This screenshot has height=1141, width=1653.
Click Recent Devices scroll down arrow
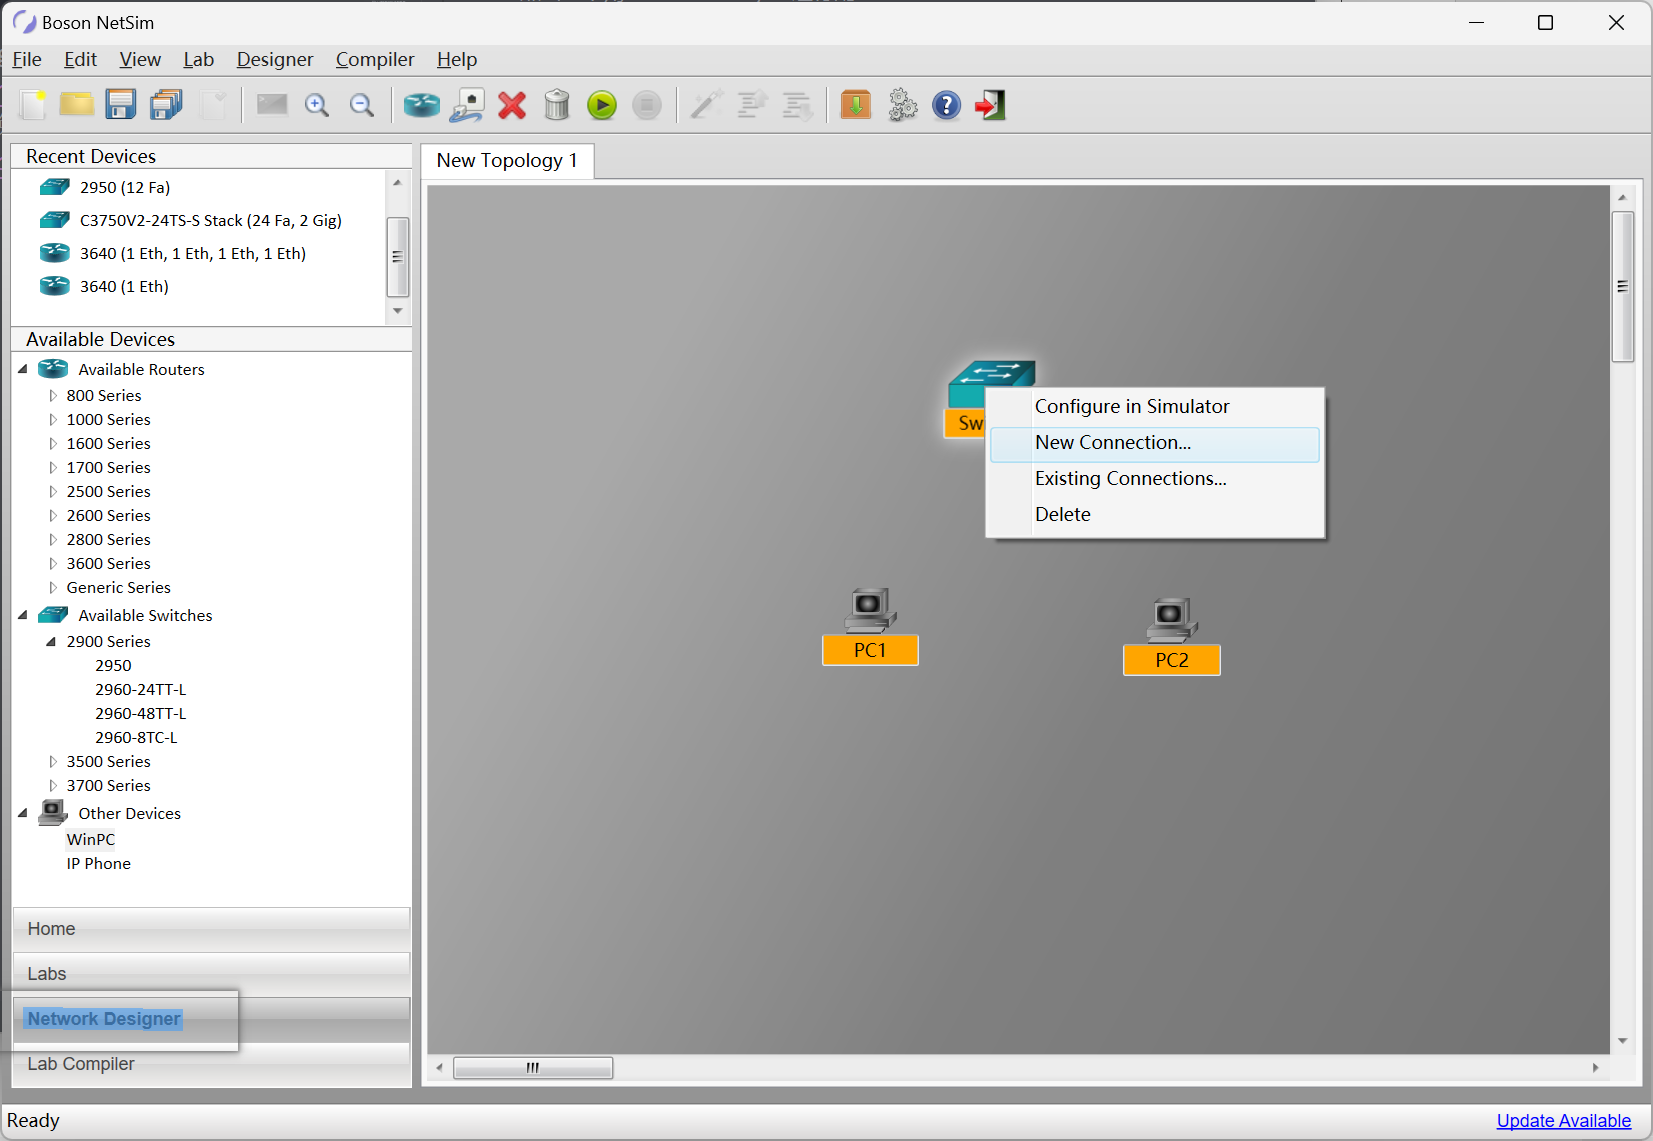[398, 311]
